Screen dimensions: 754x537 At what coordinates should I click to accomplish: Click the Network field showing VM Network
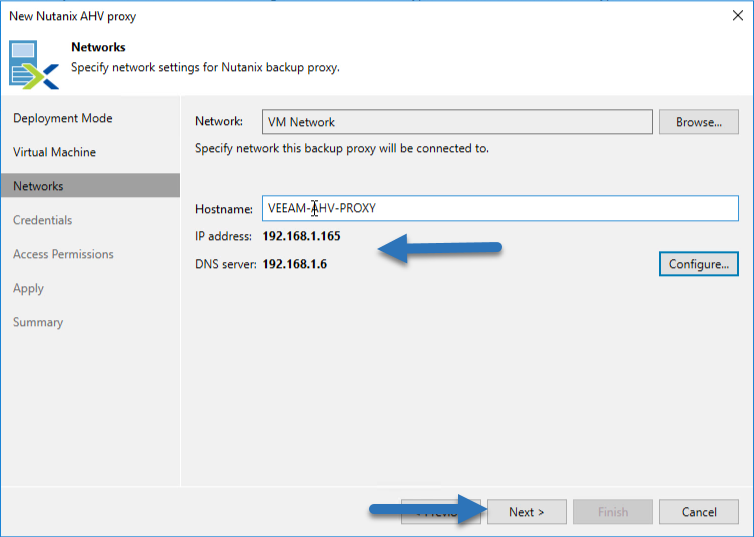[x=457, y=122]
